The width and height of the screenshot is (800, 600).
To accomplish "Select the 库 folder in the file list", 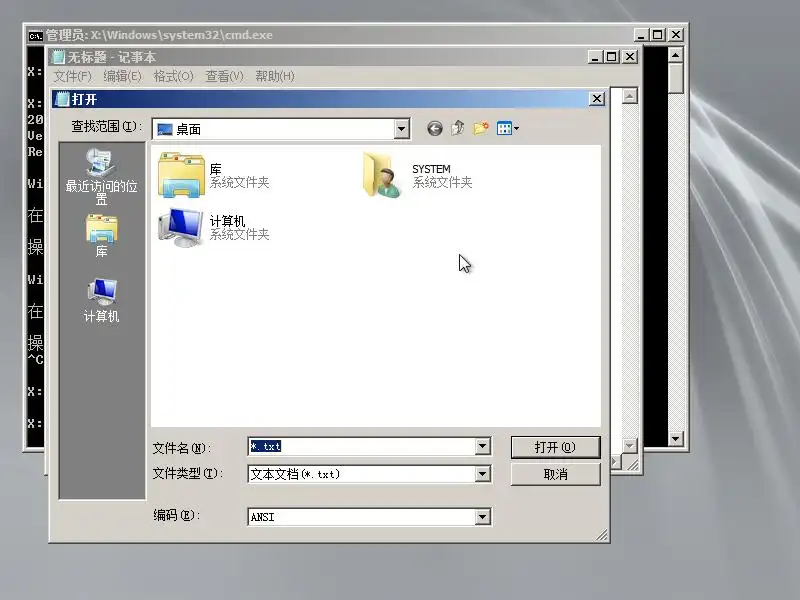I will pyautogui.click(x=214, y=176).
